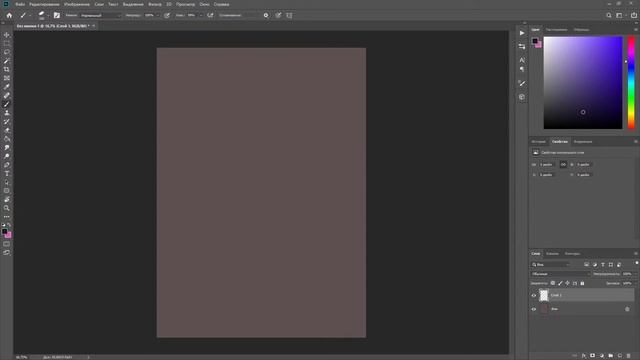Screen dimensions: 640x360
Task: Open search icon in top right
Action: point(609,16)
